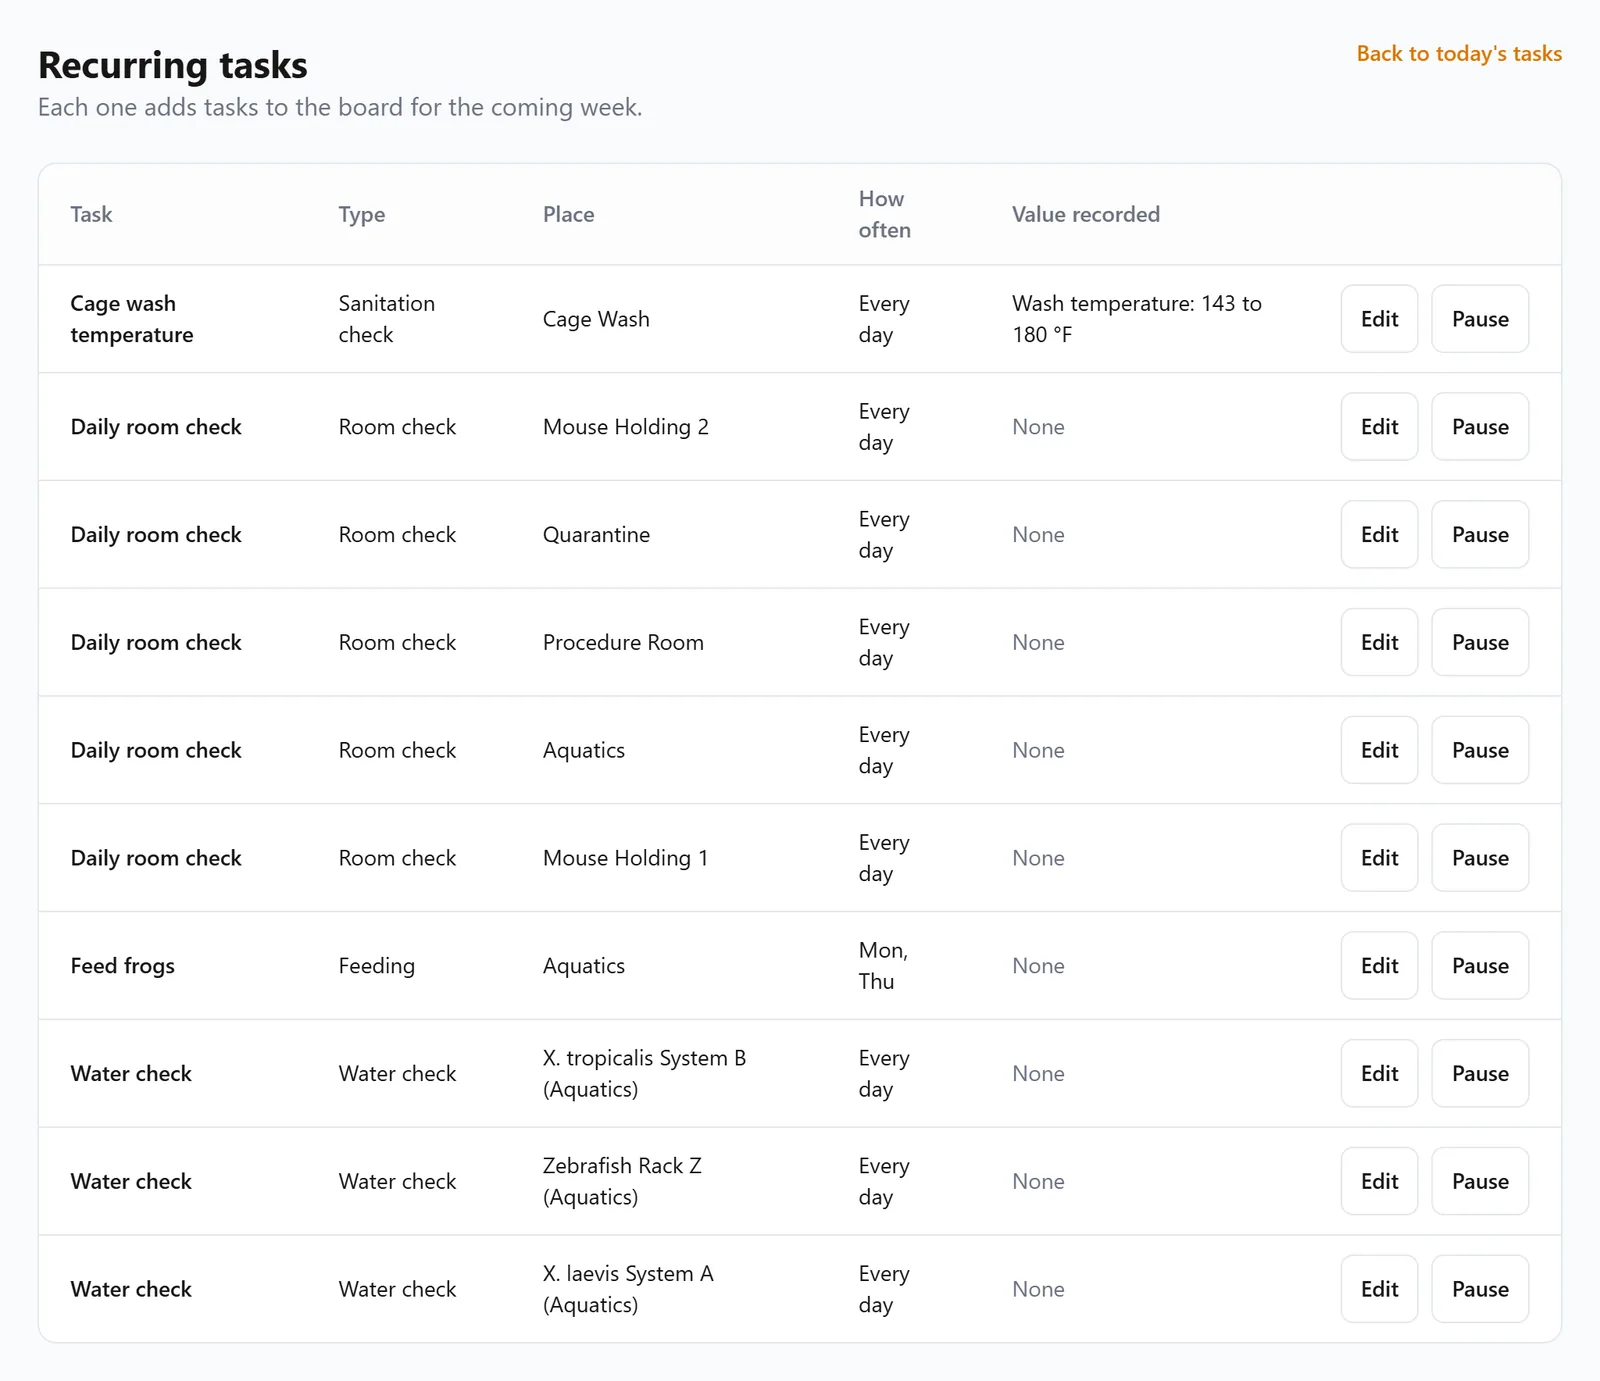Pause Mouse Holding 2 daily room check
1600x1381 pixels.
pos(1480,427)
